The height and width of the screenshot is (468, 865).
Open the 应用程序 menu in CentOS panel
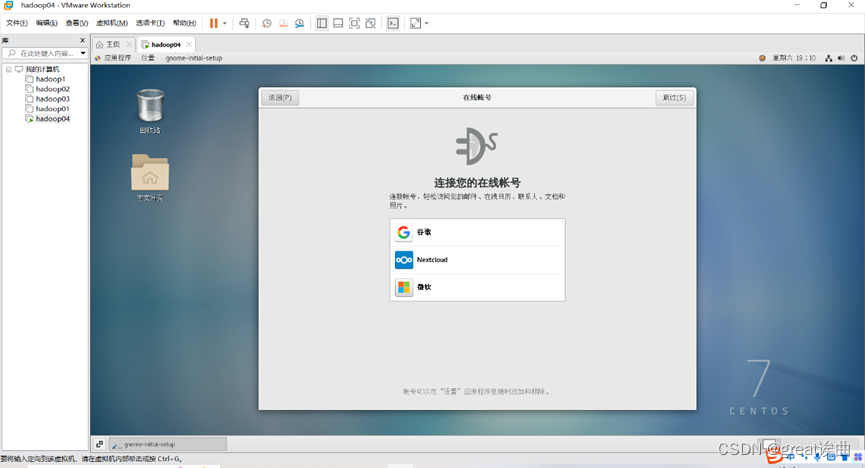[117, 58]
